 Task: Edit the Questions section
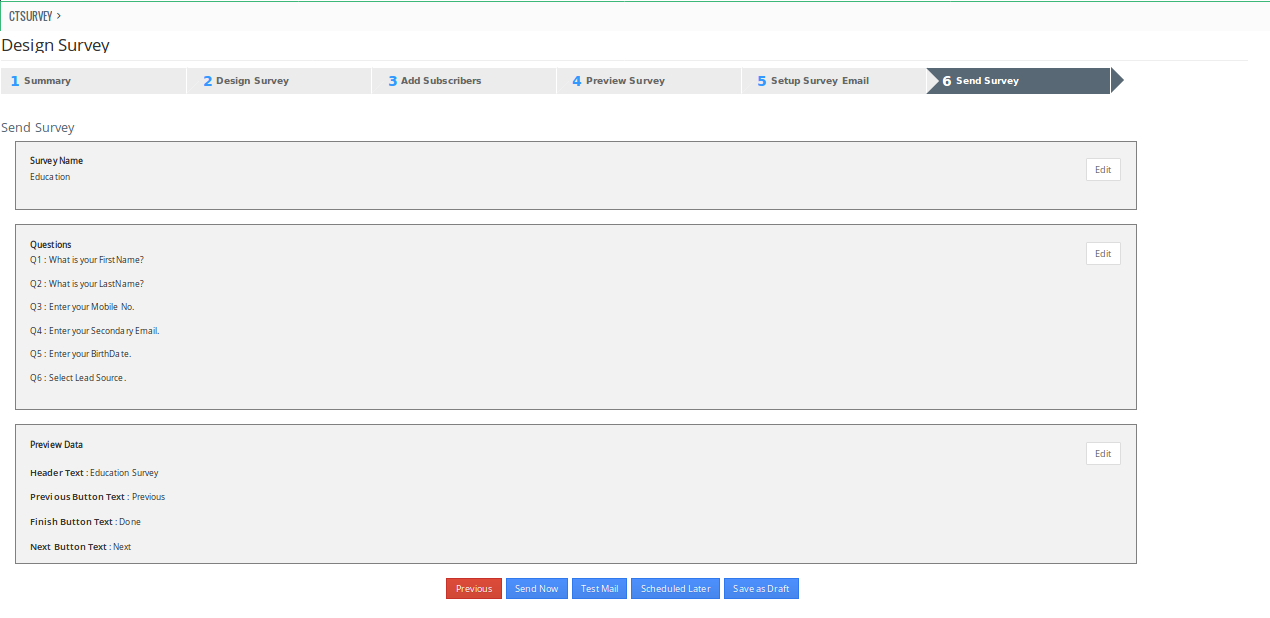pyautogui.click(x=1103, y=254)
